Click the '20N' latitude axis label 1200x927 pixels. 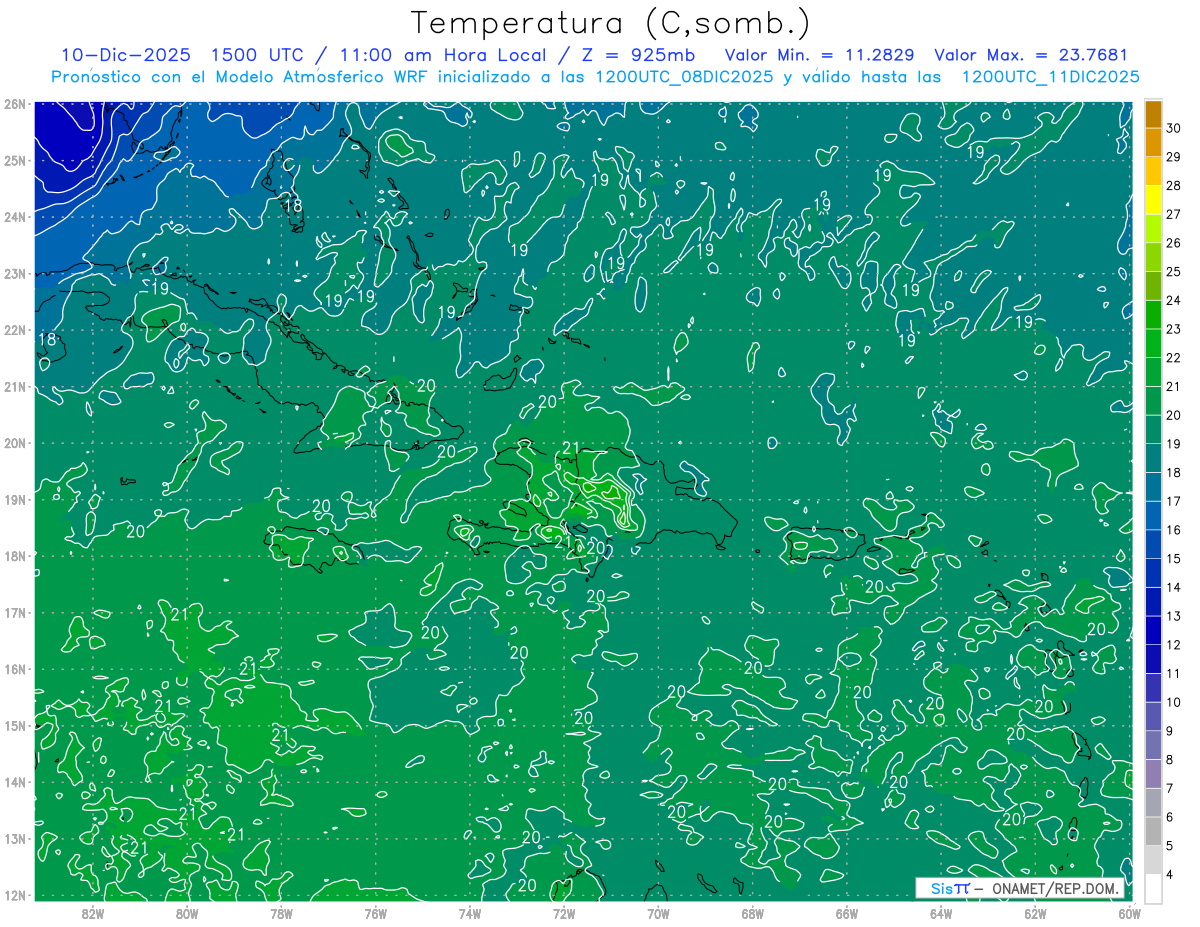click(x=14, y=443)
